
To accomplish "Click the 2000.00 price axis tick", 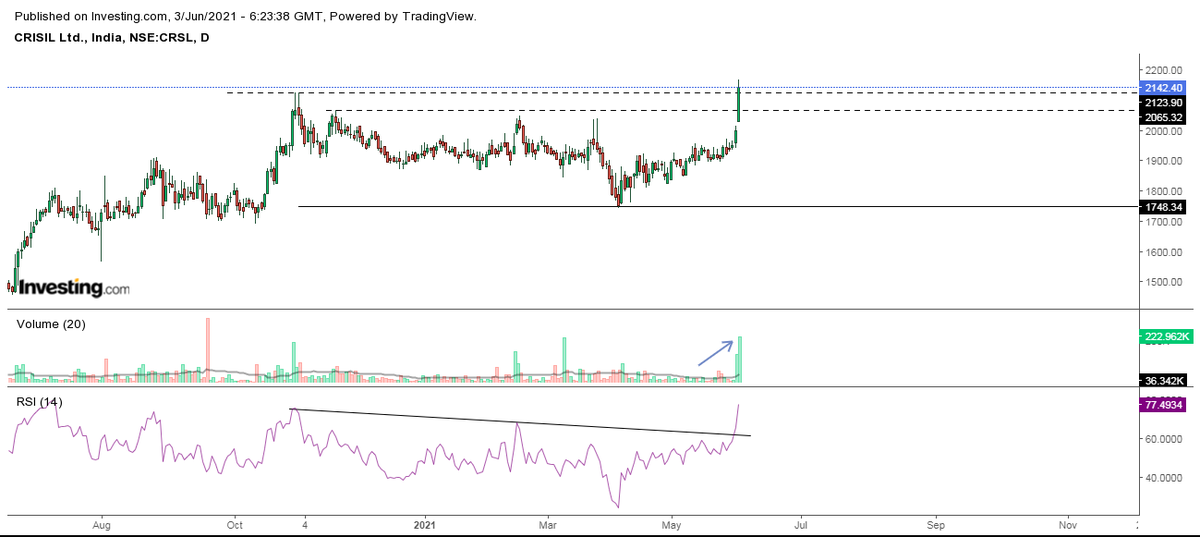I will click(1164, 131).
